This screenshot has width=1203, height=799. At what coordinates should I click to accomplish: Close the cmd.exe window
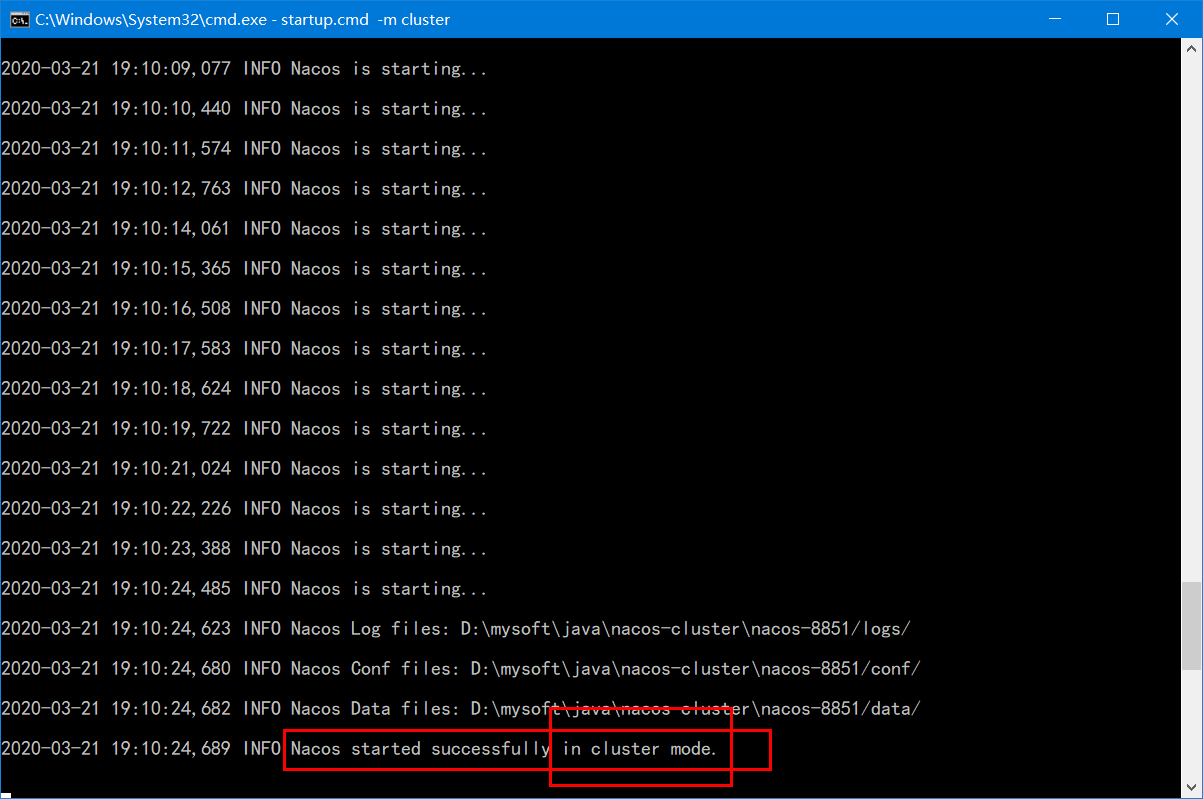(x=1171, y=19)
